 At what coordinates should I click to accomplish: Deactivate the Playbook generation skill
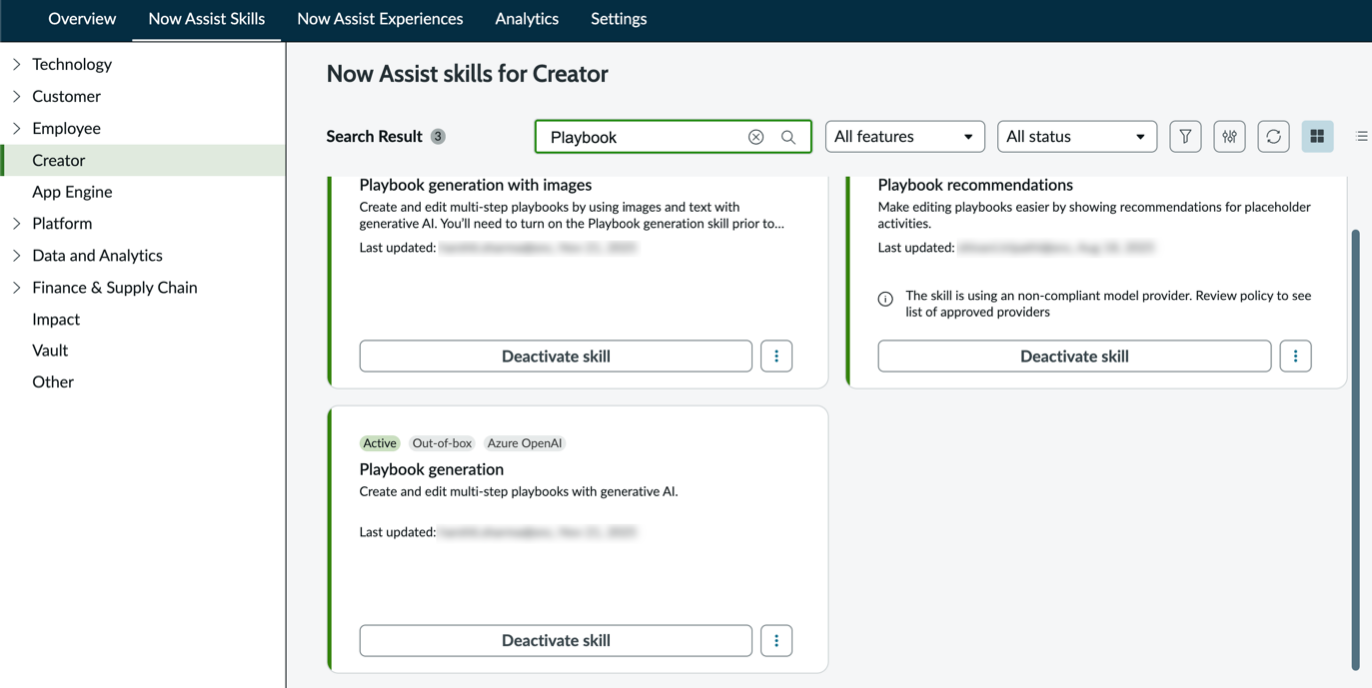click(x=556, y=641)
